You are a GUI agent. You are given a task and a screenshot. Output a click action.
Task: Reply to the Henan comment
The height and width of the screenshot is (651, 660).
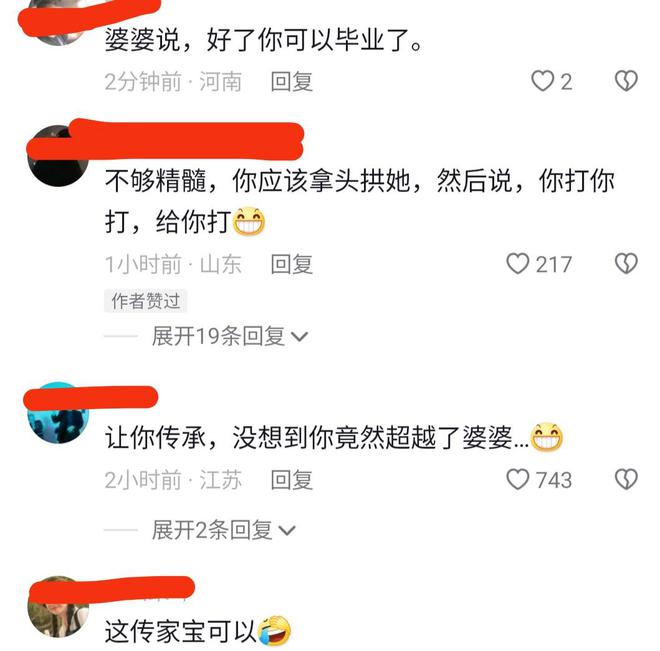tap(292, 81)
